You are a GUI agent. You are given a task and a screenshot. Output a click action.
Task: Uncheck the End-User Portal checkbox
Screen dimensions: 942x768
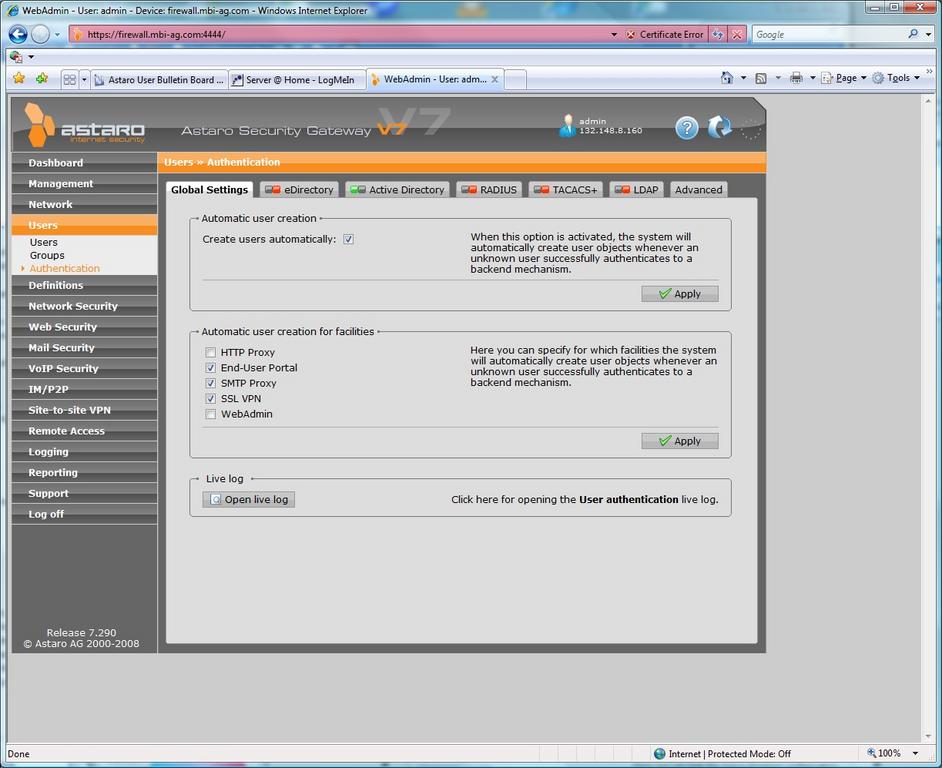[x=210, y=368]
